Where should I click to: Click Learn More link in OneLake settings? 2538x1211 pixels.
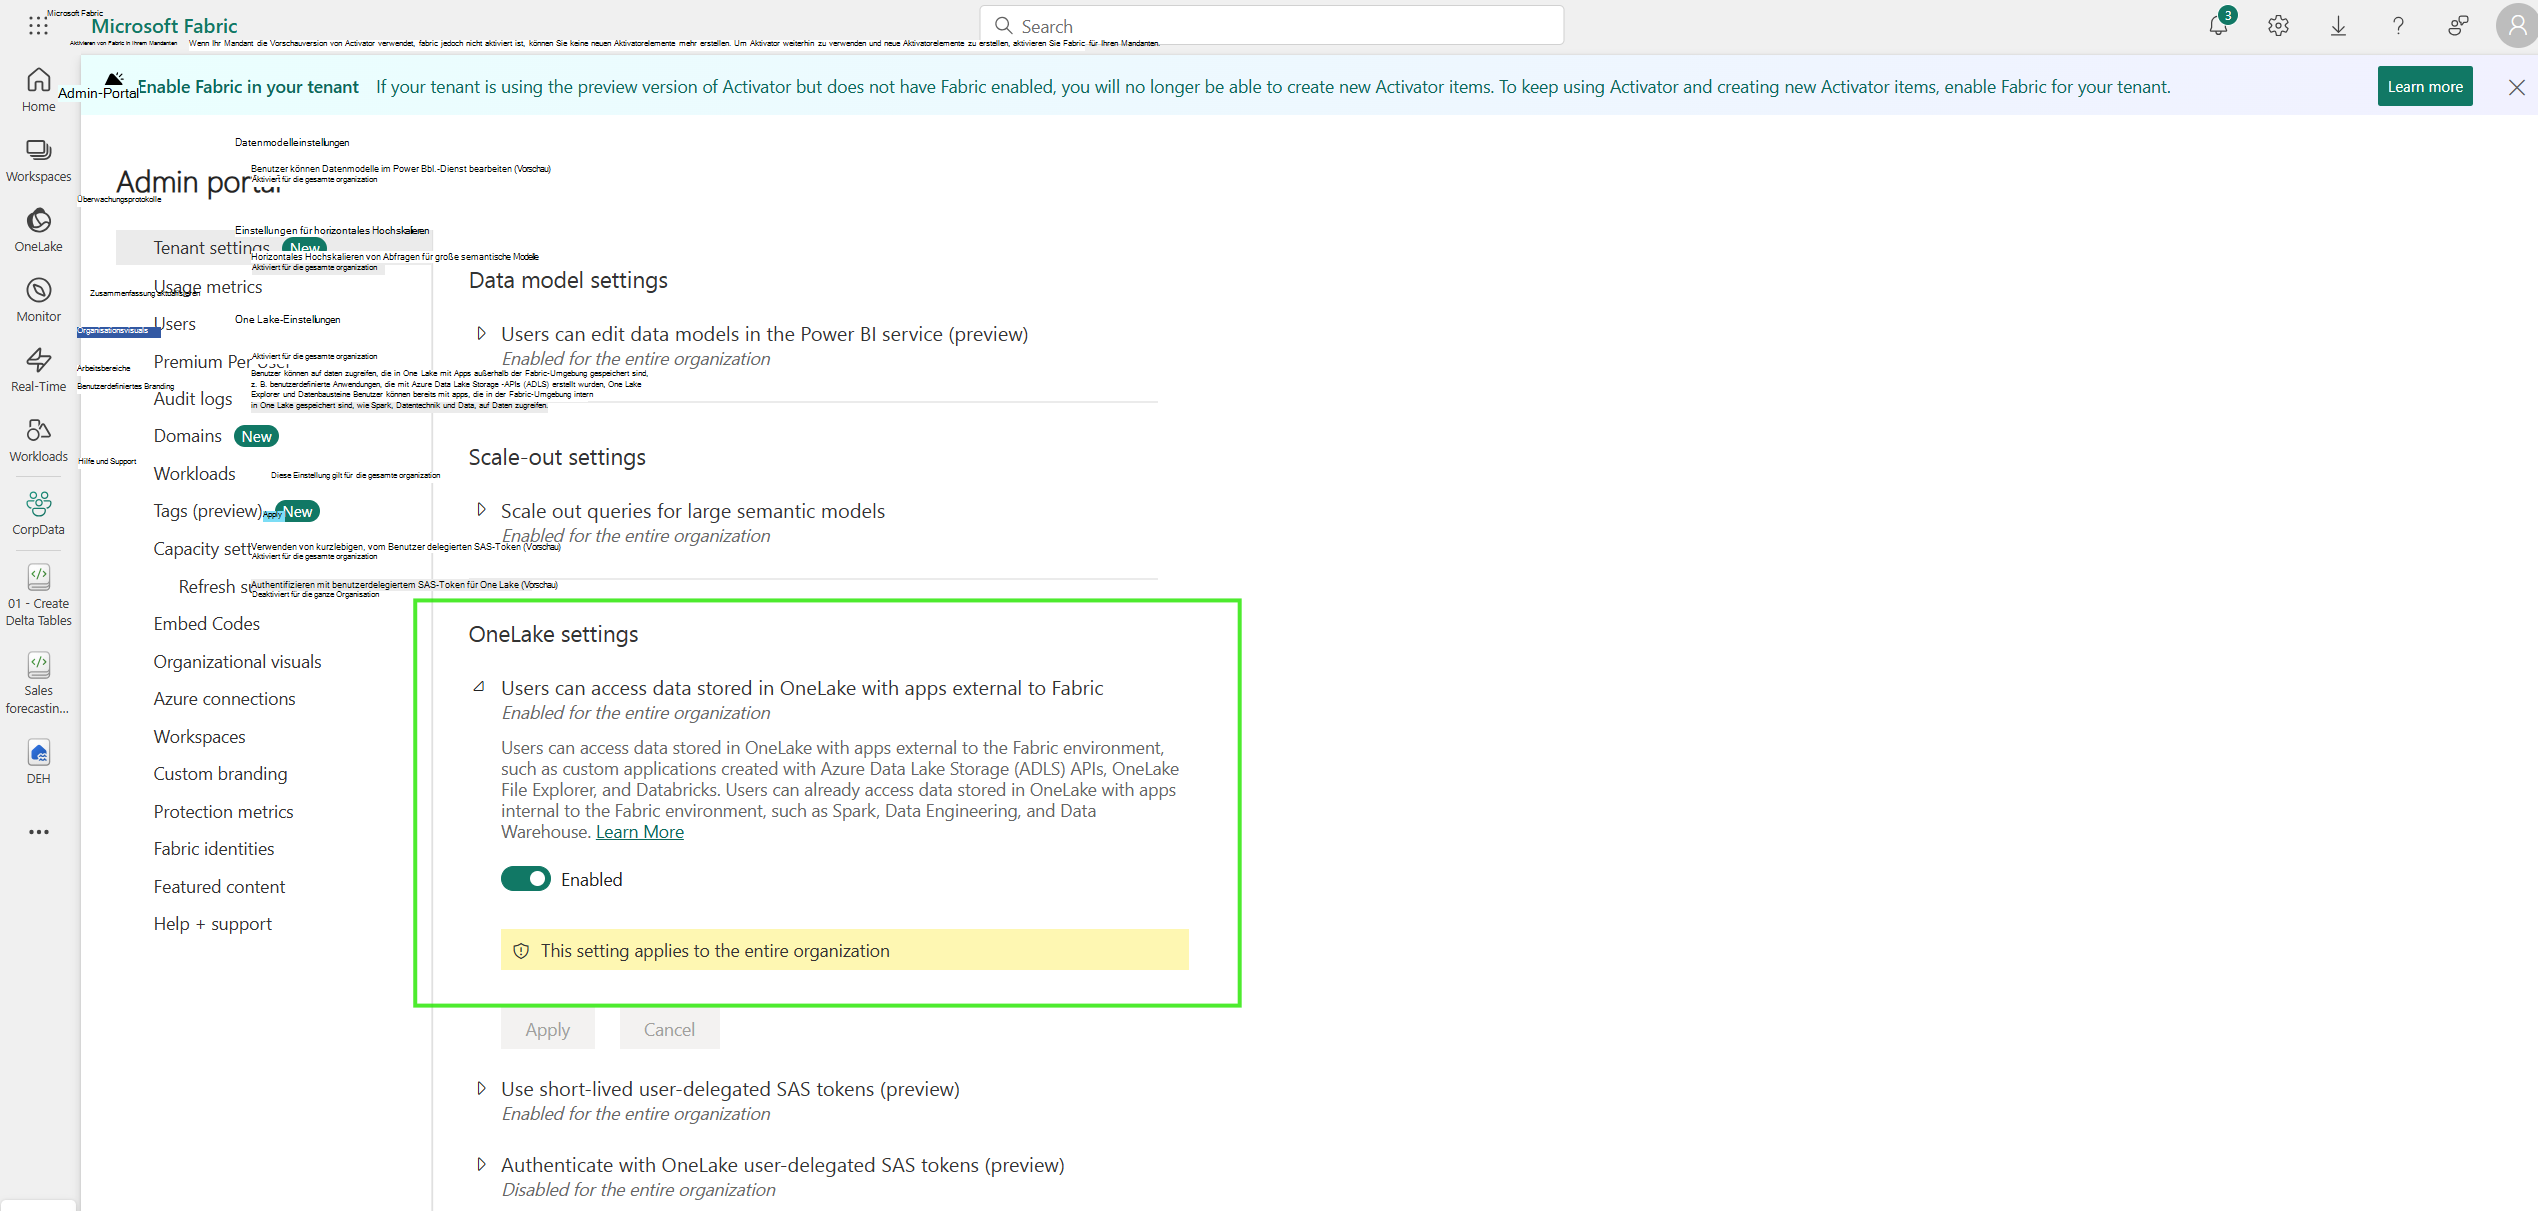(639, 831)
